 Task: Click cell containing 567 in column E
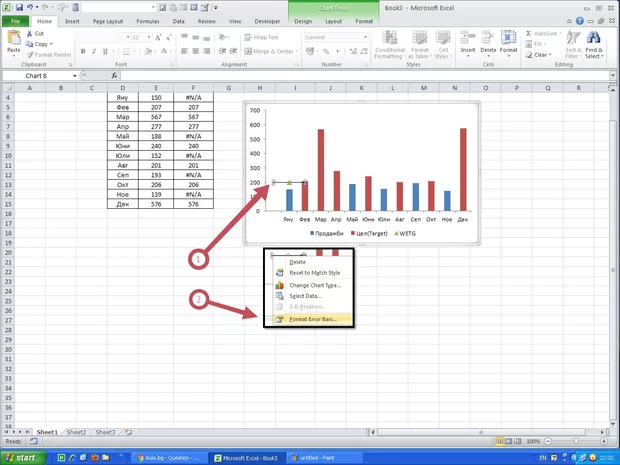(156, 117)
